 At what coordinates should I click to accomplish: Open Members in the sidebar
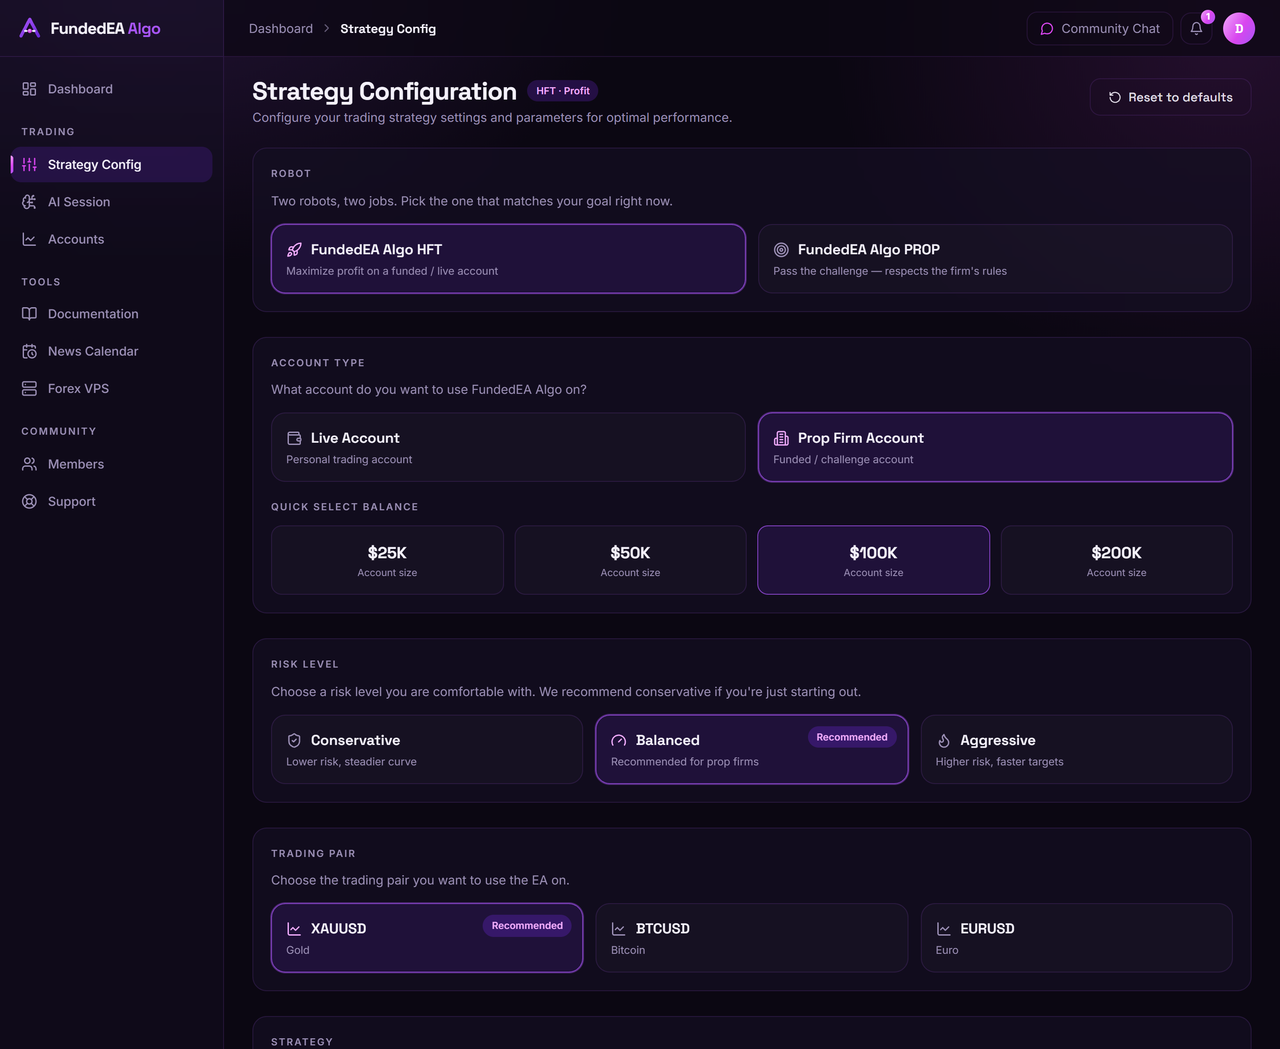click(x=112, y=464)
